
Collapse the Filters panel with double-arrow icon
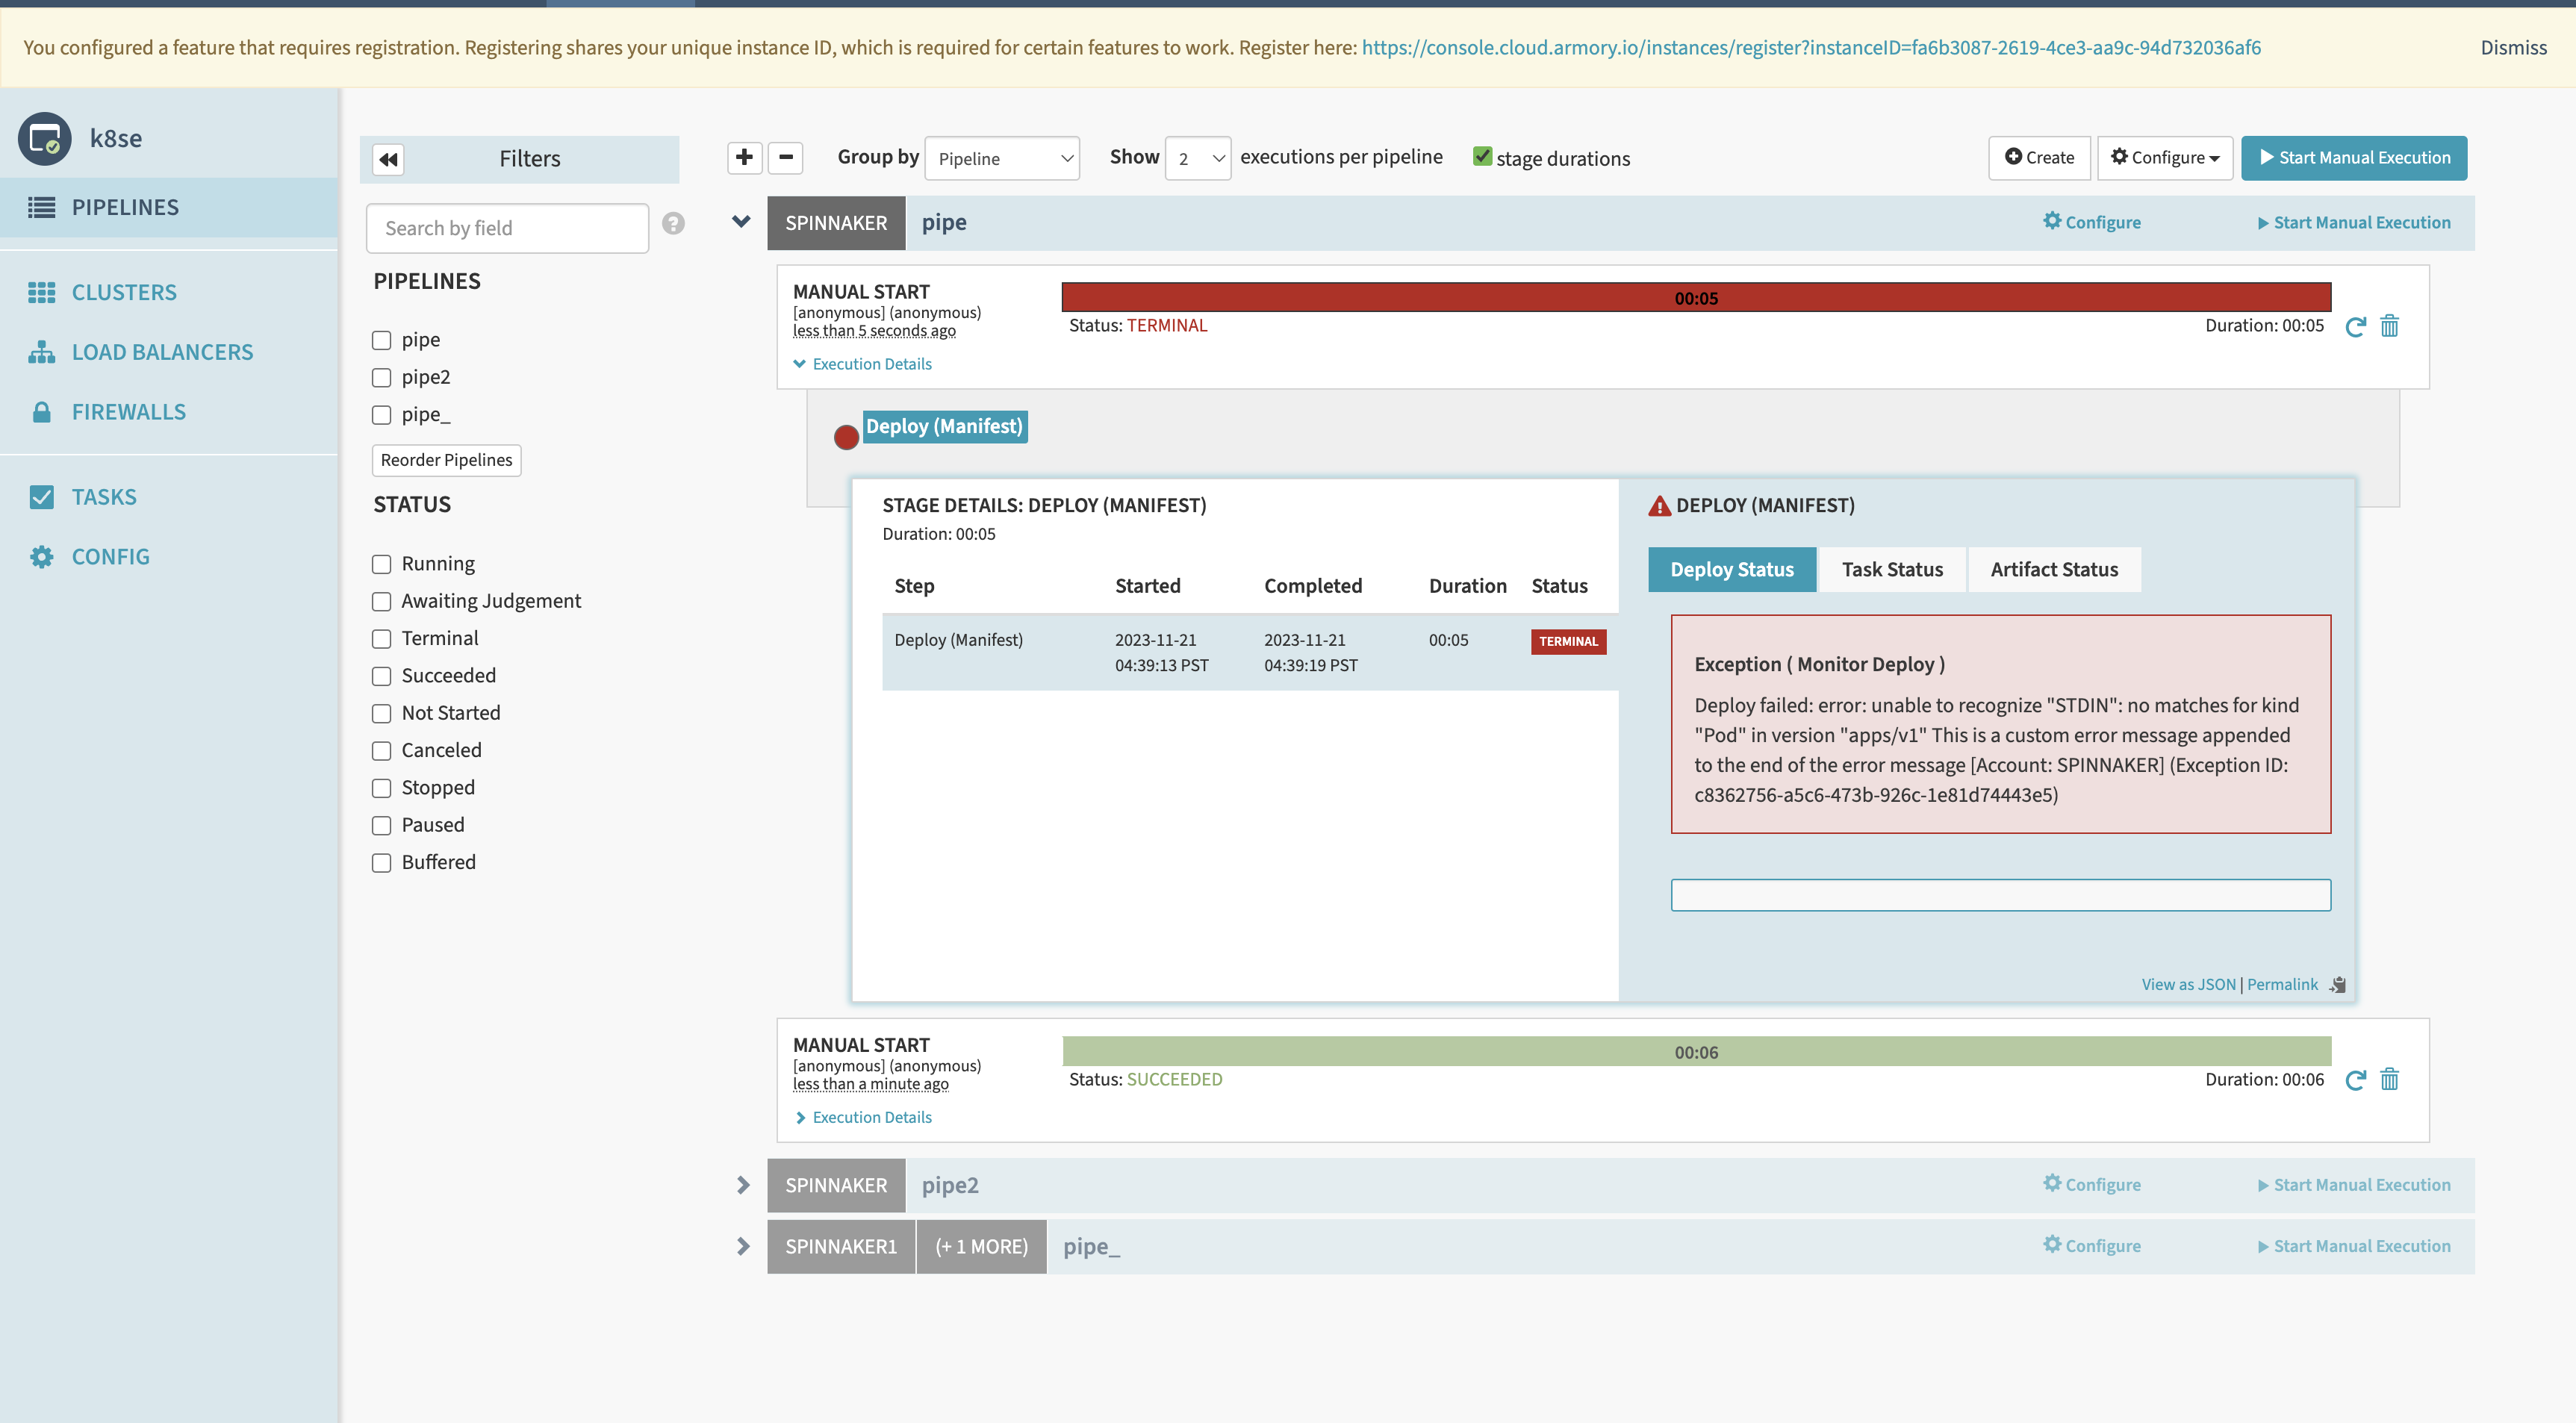[388, 159]
